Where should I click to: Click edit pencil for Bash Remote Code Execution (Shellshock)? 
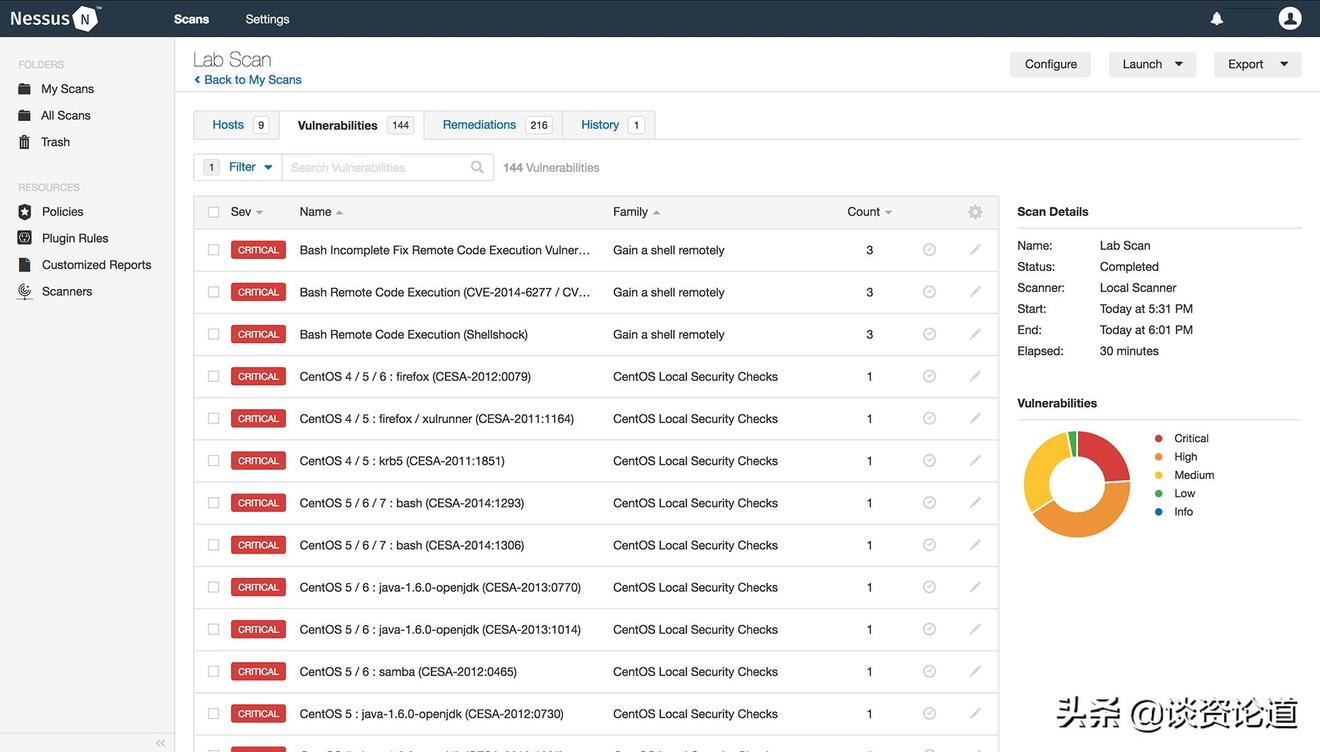974,334
